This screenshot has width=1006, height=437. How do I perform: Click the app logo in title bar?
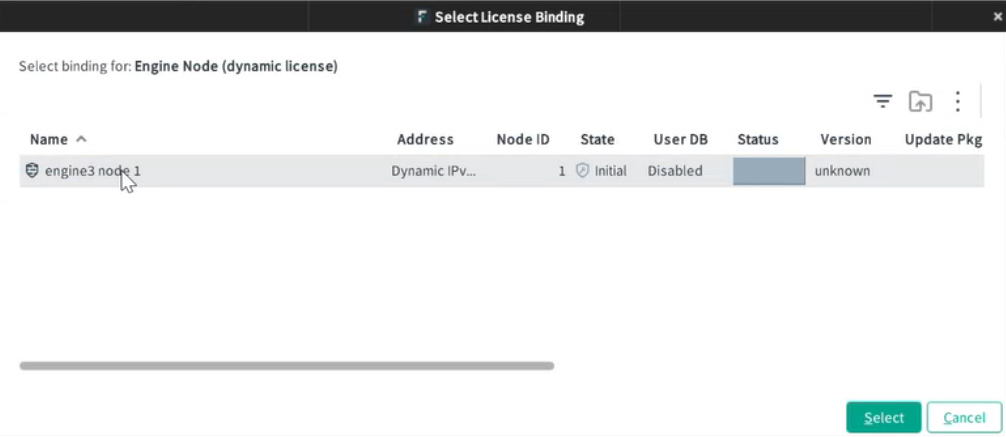[x=422, y=17]
